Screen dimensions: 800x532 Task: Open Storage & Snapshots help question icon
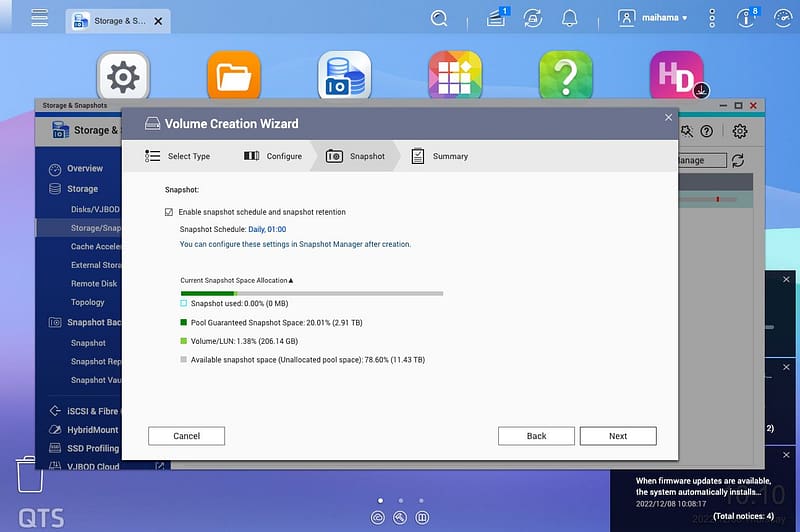pos(707,131)
